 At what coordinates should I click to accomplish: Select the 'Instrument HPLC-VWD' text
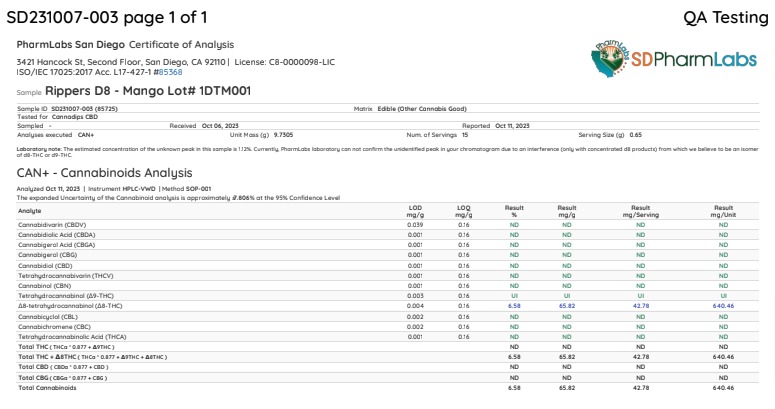click(122, 189)
